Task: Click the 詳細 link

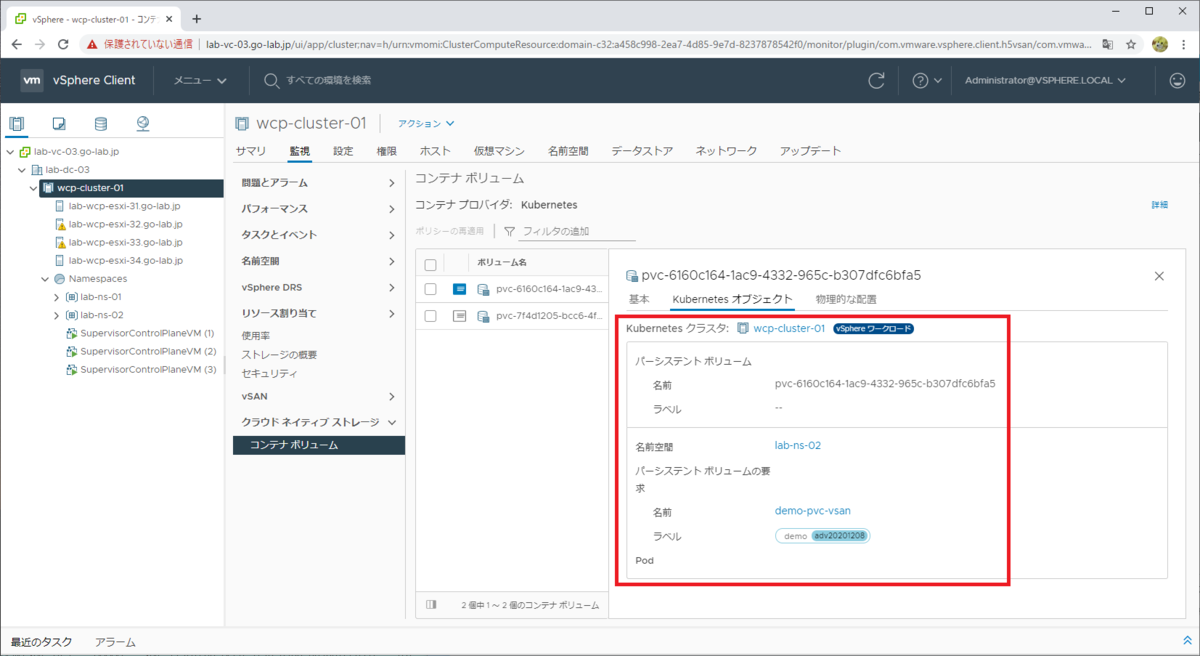Action: [x=1159, y=205]
